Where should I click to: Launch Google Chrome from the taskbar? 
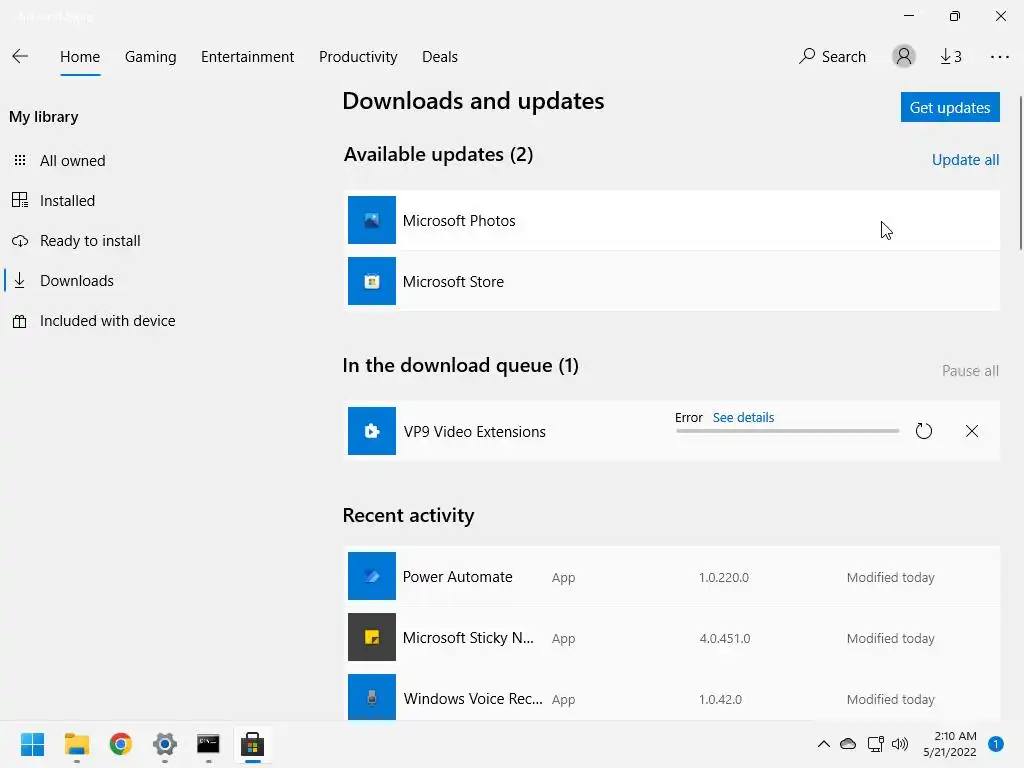(121, 744)
